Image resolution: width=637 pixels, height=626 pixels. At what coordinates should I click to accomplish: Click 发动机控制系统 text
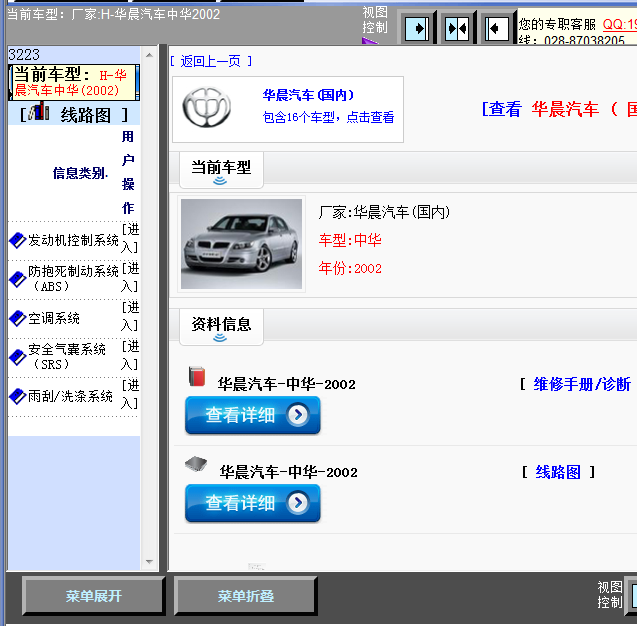click(73, 240)
